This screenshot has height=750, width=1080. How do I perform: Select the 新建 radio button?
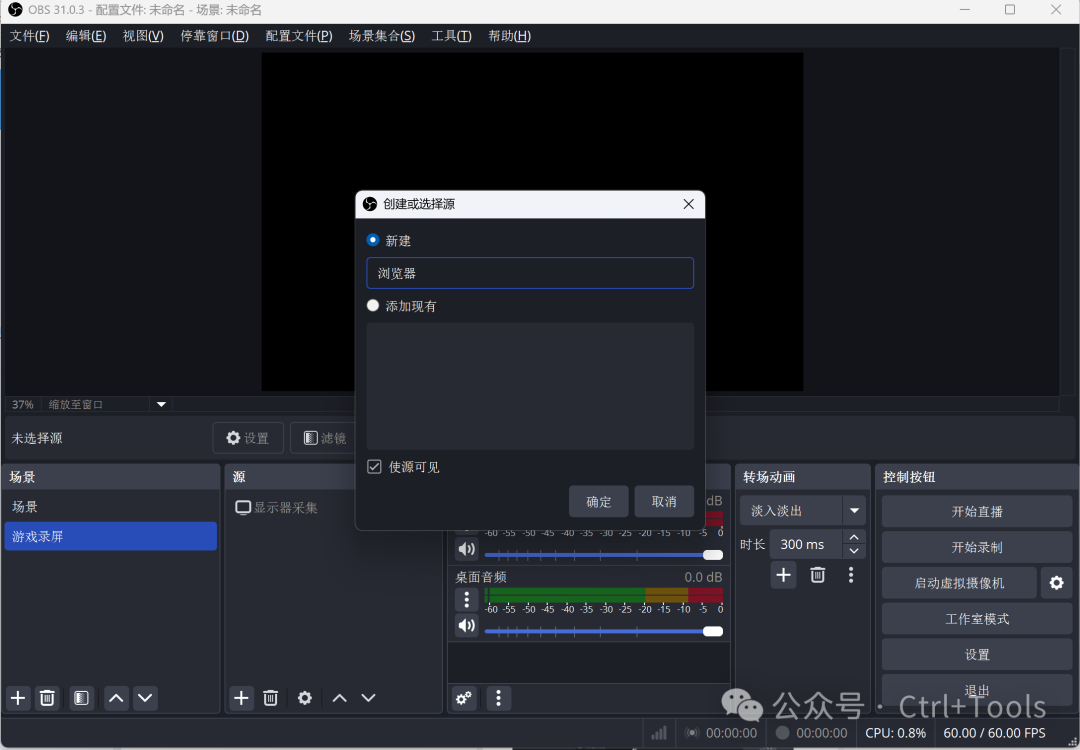pyautogui.click(x=373, y=240)
